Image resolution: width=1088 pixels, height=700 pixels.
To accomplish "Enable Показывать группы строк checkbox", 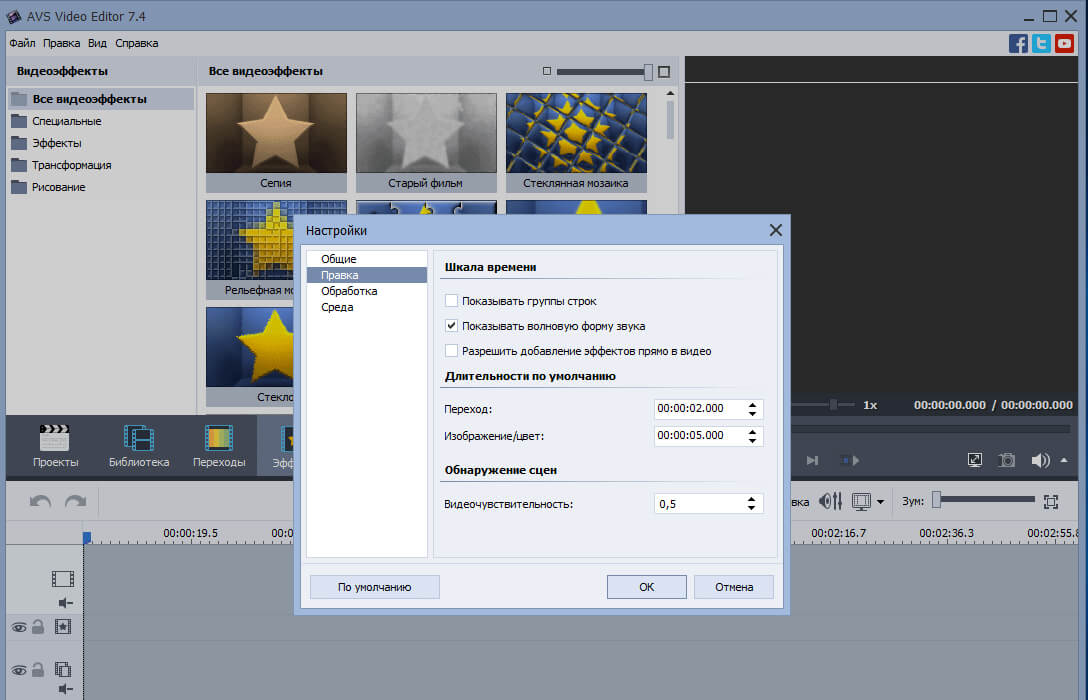I will [x=451, y=301].
